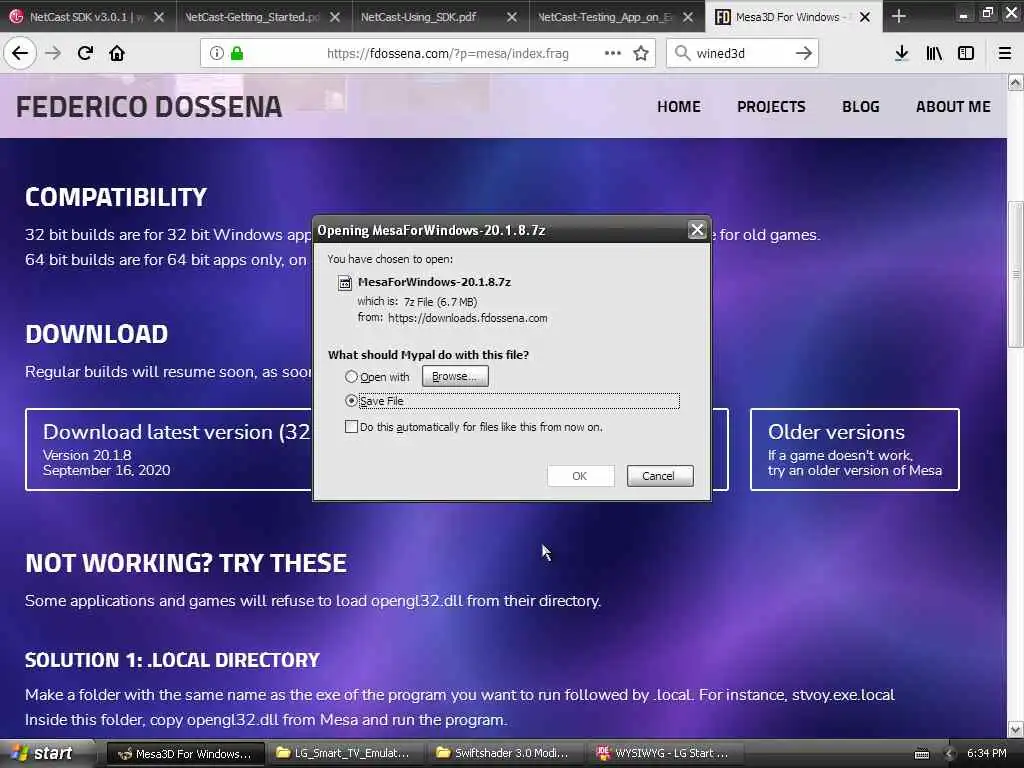Expand hidden system tray icons arrow
1024x768 pixels.
(949, 754)
